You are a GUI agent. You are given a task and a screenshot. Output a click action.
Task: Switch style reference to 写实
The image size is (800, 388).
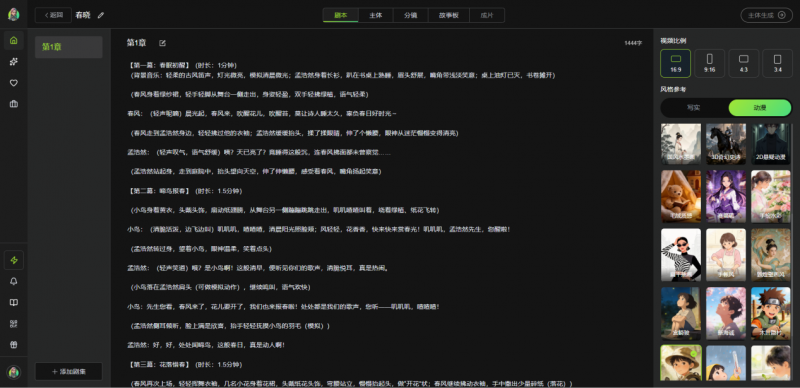pyautogui.click(x=693, y=108)
